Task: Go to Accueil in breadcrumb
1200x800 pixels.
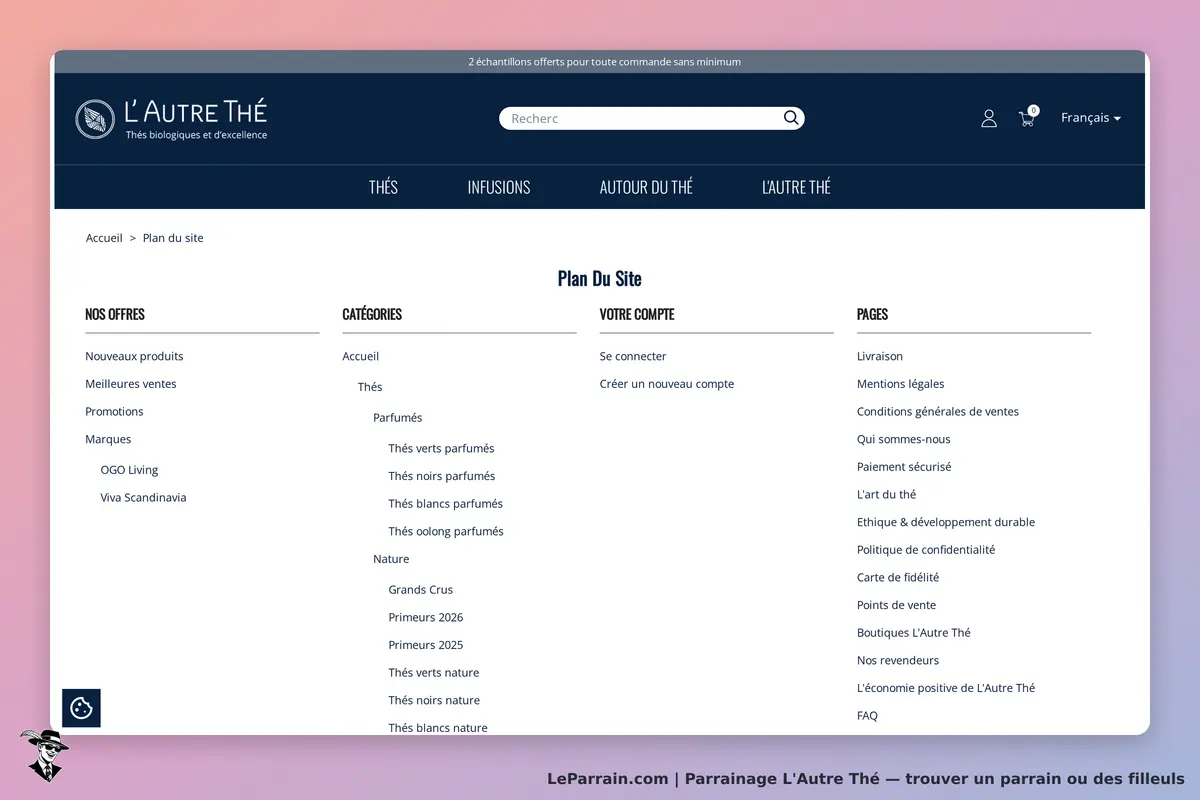Action: pos(104,238)
